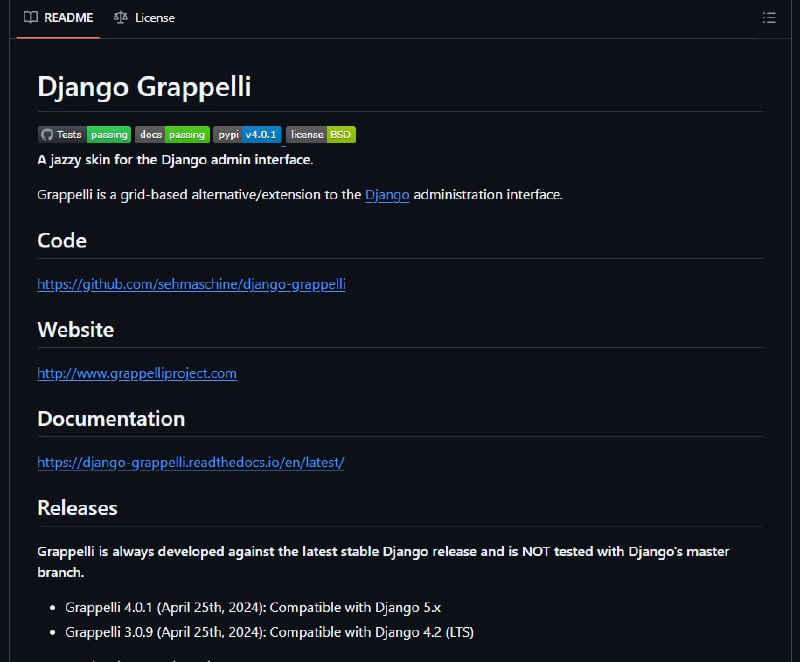This screenshot has width=800, height=662.
Task: Click the docs passing badge
Action: click(x=172, y=134)
